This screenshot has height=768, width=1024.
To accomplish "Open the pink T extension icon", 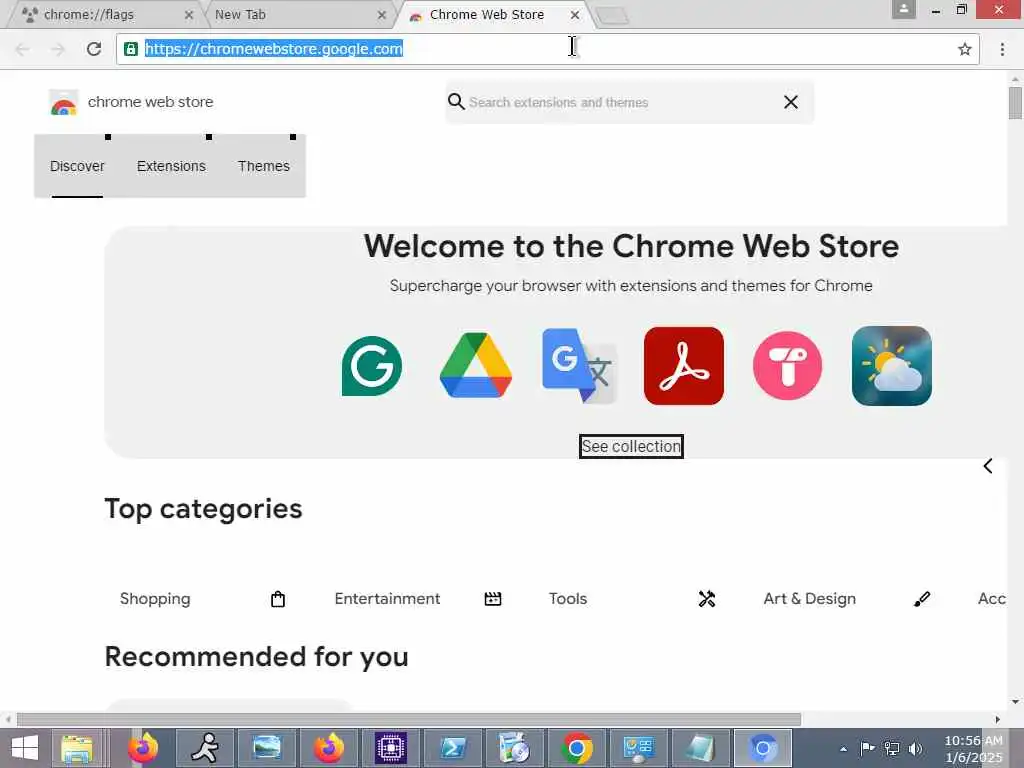I will pyautogui.click(x=788, y=366).
